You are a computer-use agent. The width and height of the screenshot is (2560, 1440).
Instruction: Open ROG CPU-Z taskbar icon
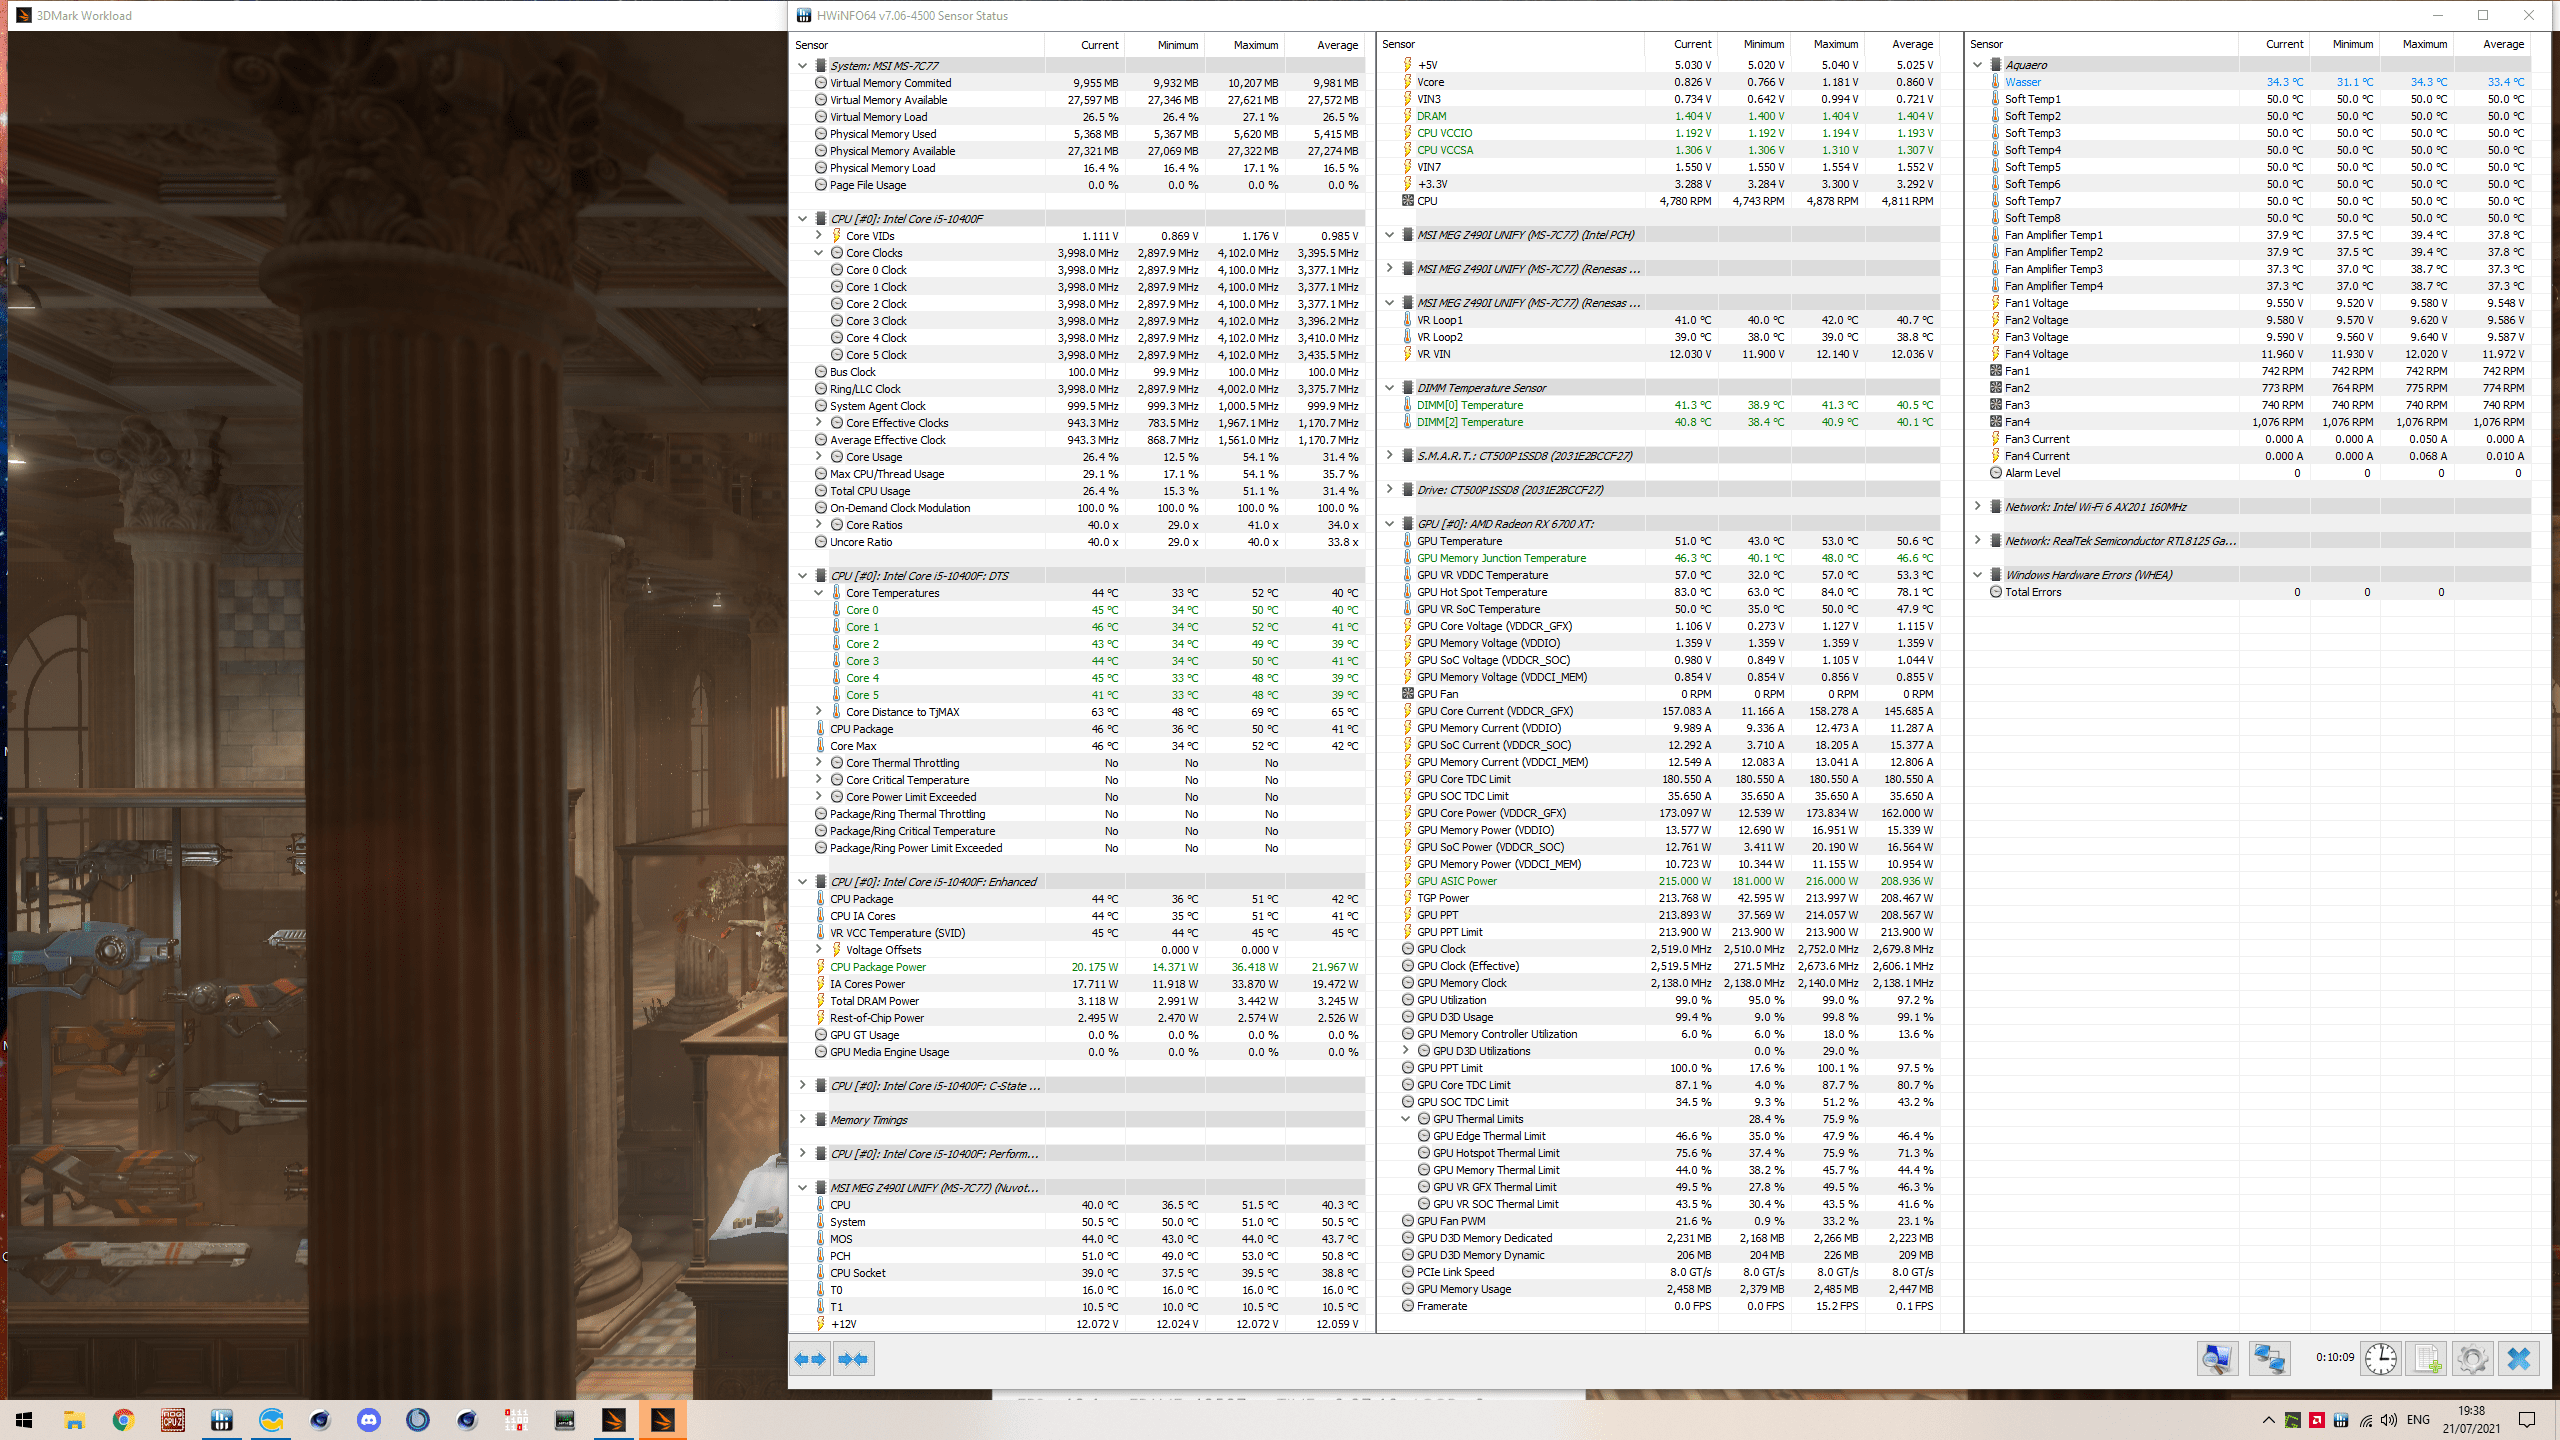point(173,1420)
